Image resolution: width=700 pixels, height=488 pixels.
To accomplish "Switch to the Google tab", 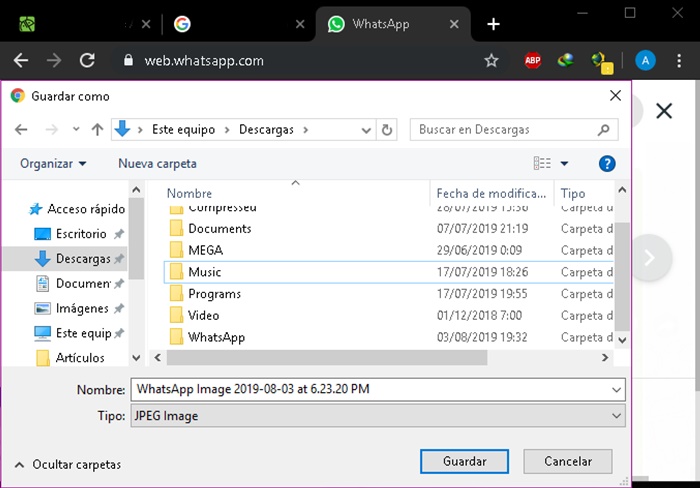I will point(237,24).
